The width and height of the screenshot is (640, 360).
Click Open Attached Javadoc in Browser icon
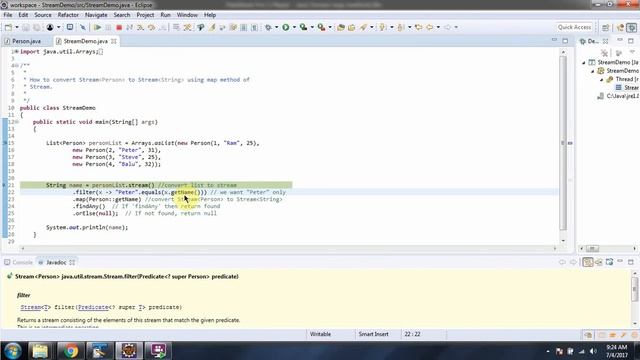609,262
